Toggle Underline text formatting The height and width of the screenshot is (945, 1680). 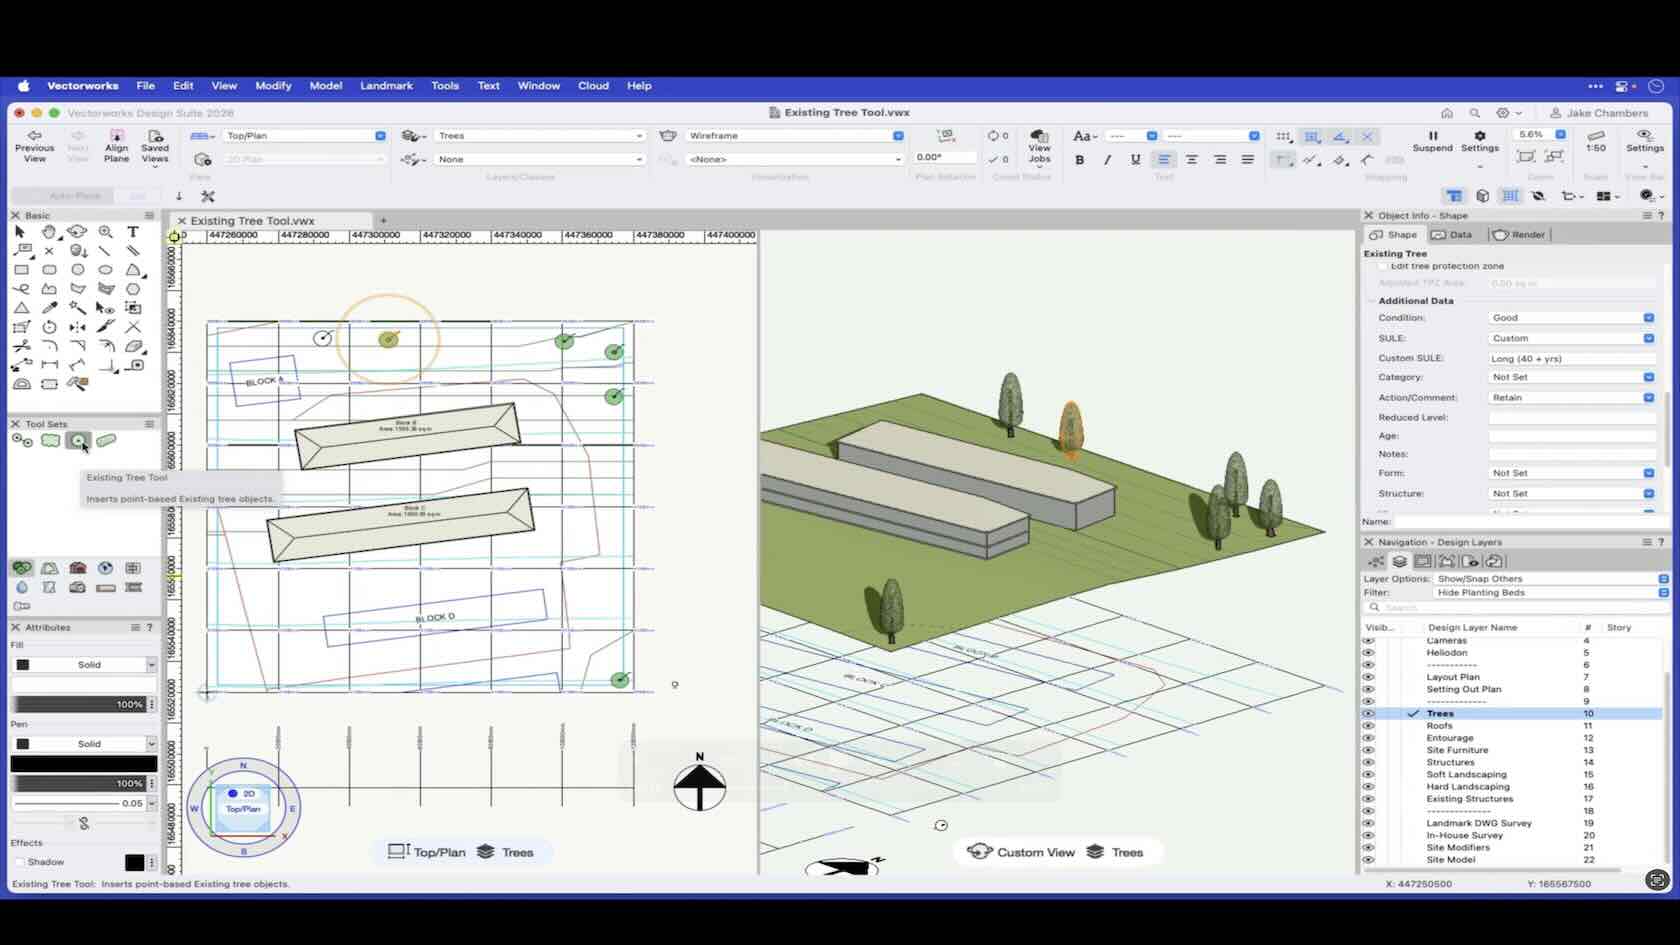[1135, 160]
